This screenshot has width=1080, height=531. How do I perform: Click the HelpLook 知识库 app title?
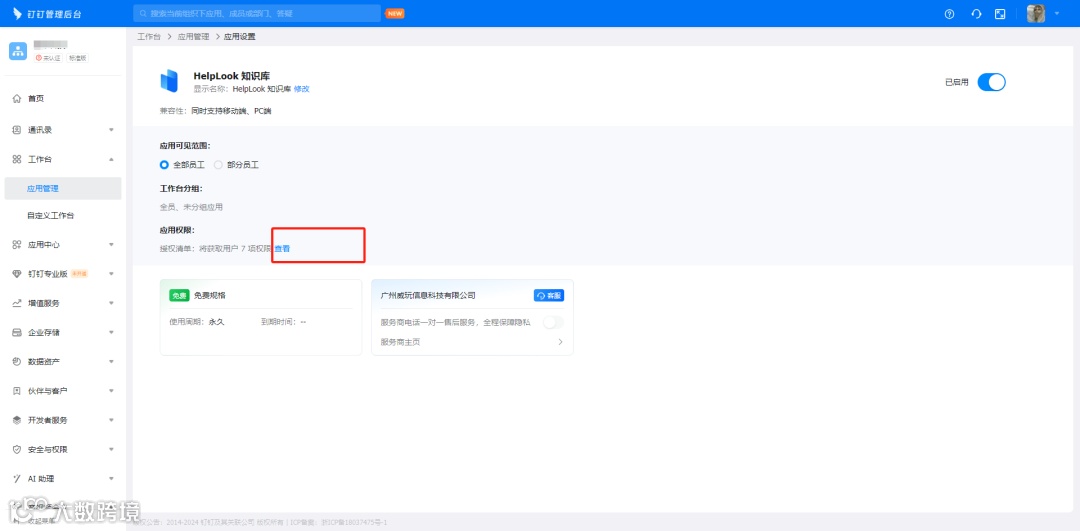(x=231, y=76)
